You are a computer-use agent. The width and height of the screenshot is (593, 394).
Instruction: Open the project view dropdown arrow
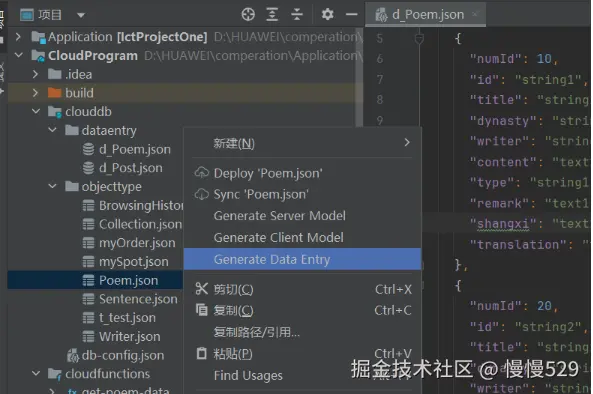pos(81,15)
